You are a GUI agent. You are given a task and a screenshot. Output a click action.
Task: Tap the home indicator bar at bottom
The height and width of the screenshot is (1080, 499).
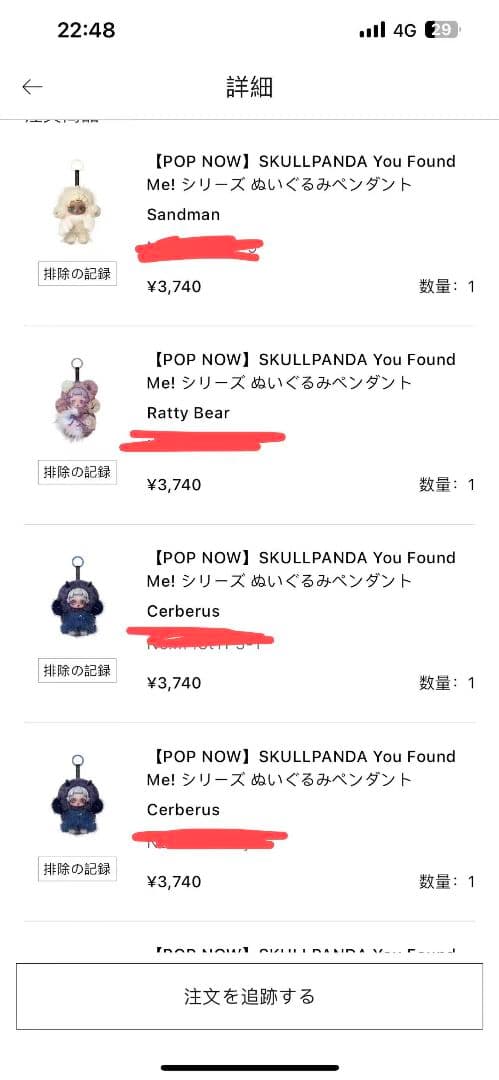(250, 1068)
